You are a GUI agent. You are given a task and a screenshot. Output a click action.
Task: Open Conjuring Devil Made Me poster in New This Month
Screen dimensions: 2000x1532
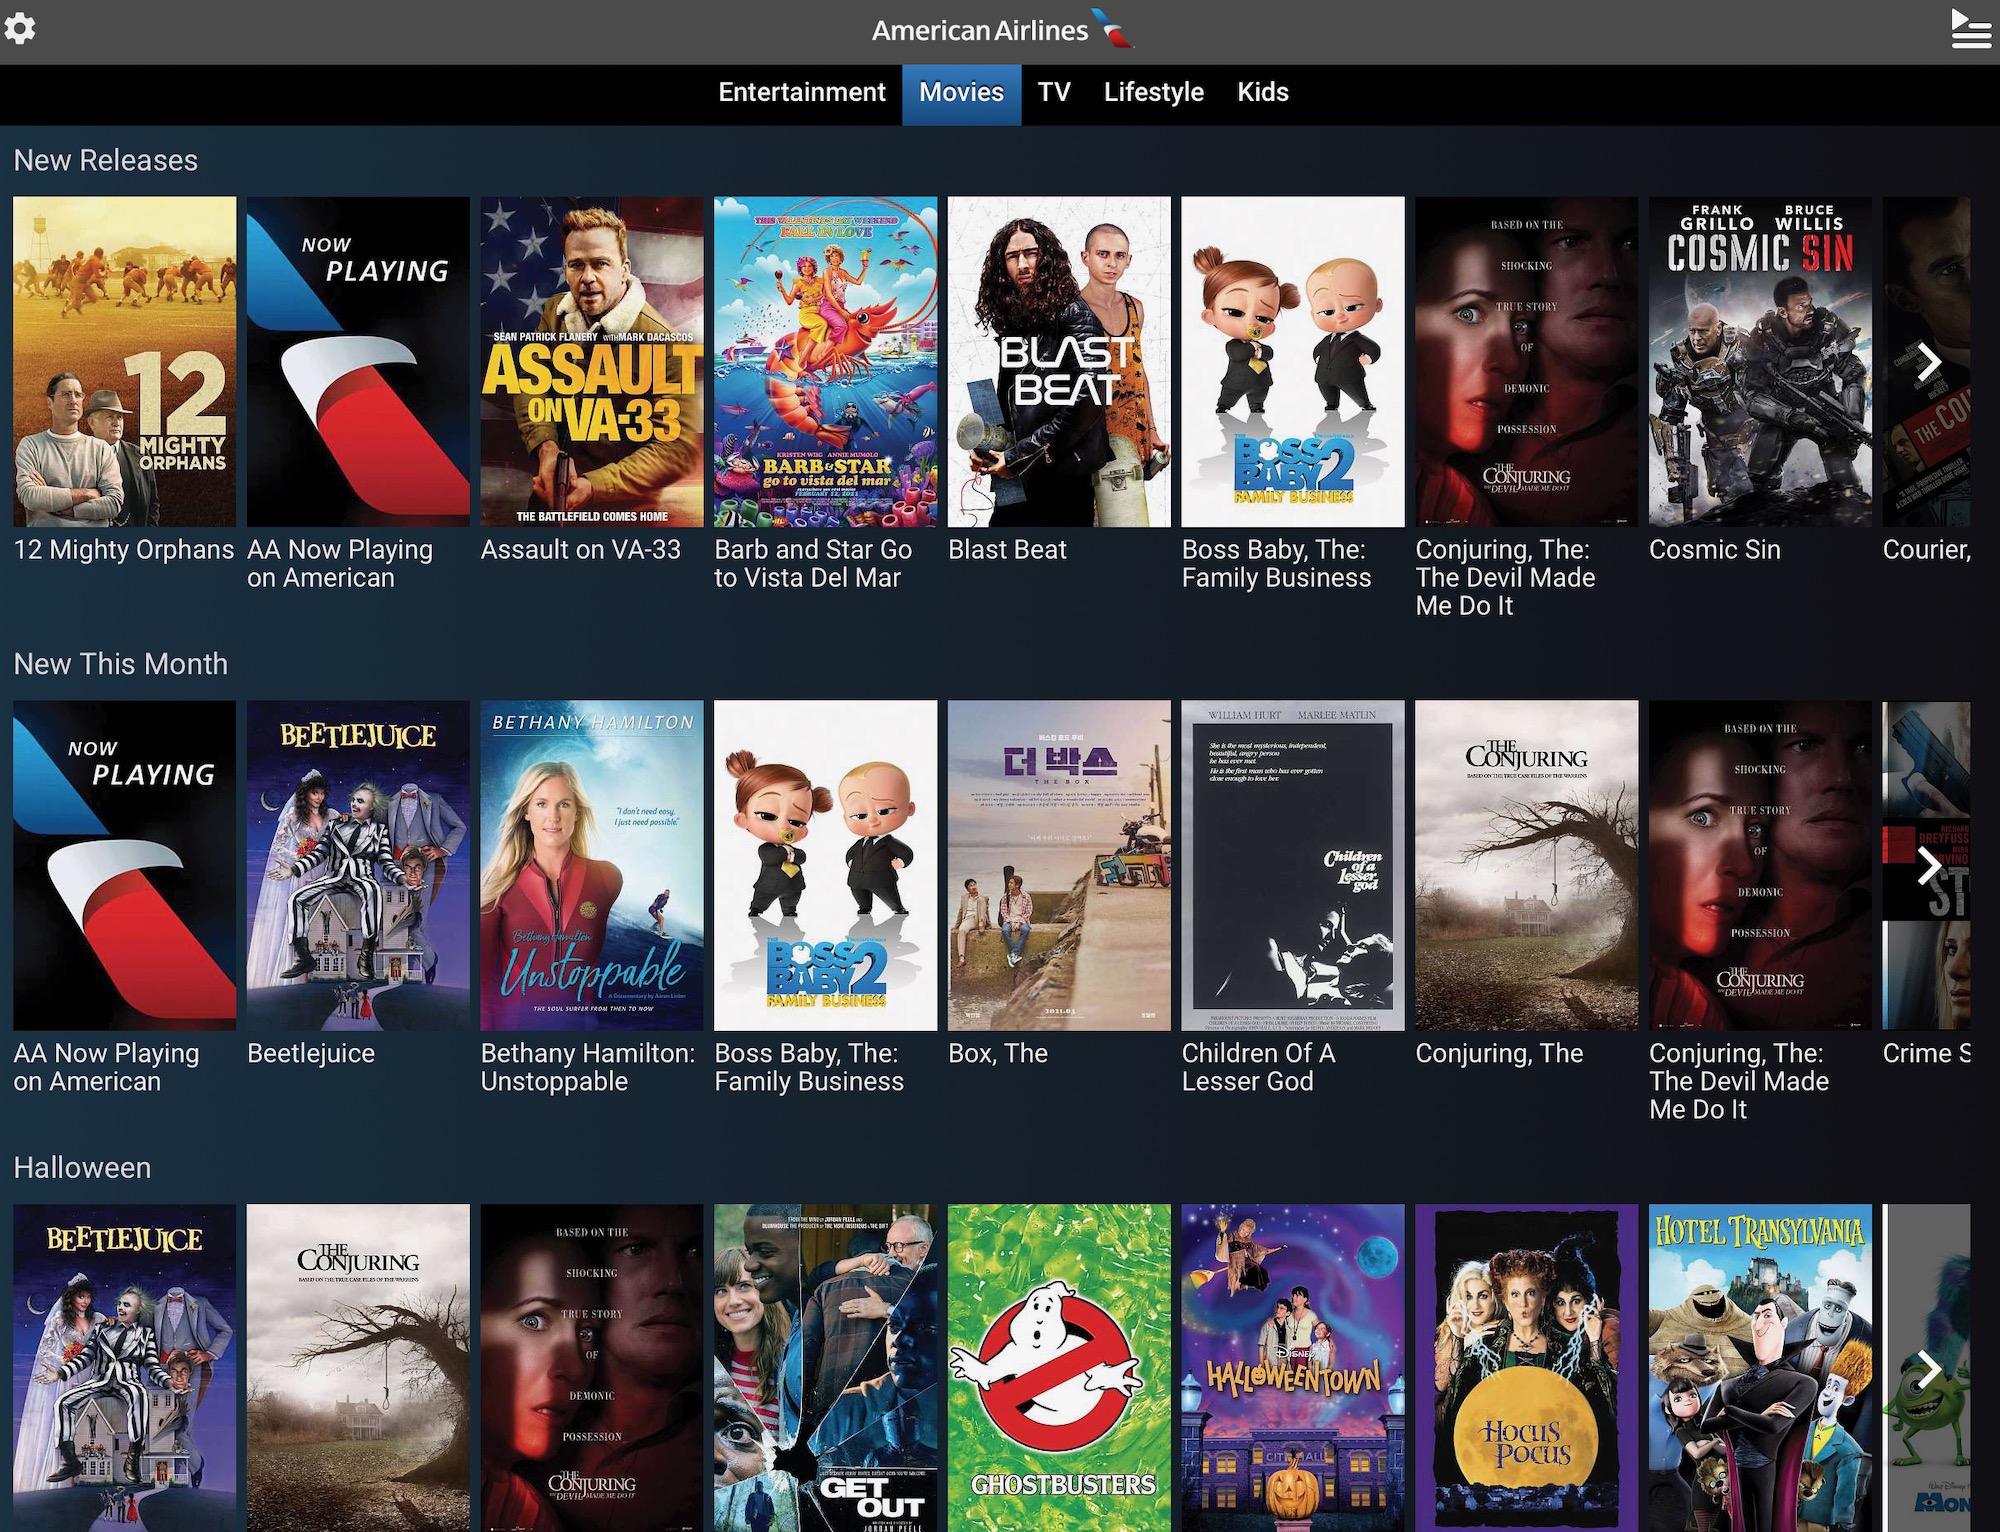[1760, 866]
